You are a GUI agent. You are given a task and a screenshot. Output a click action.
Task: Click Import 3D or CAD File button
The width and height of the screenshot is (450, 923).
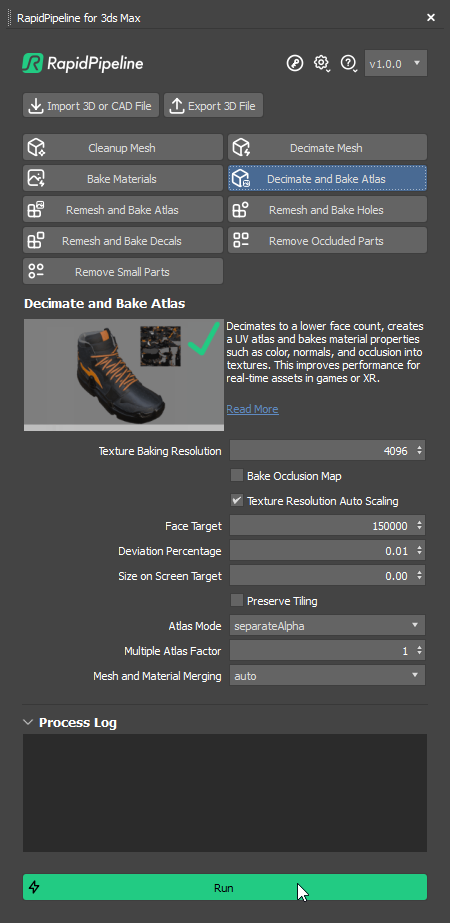pos(91,106)
